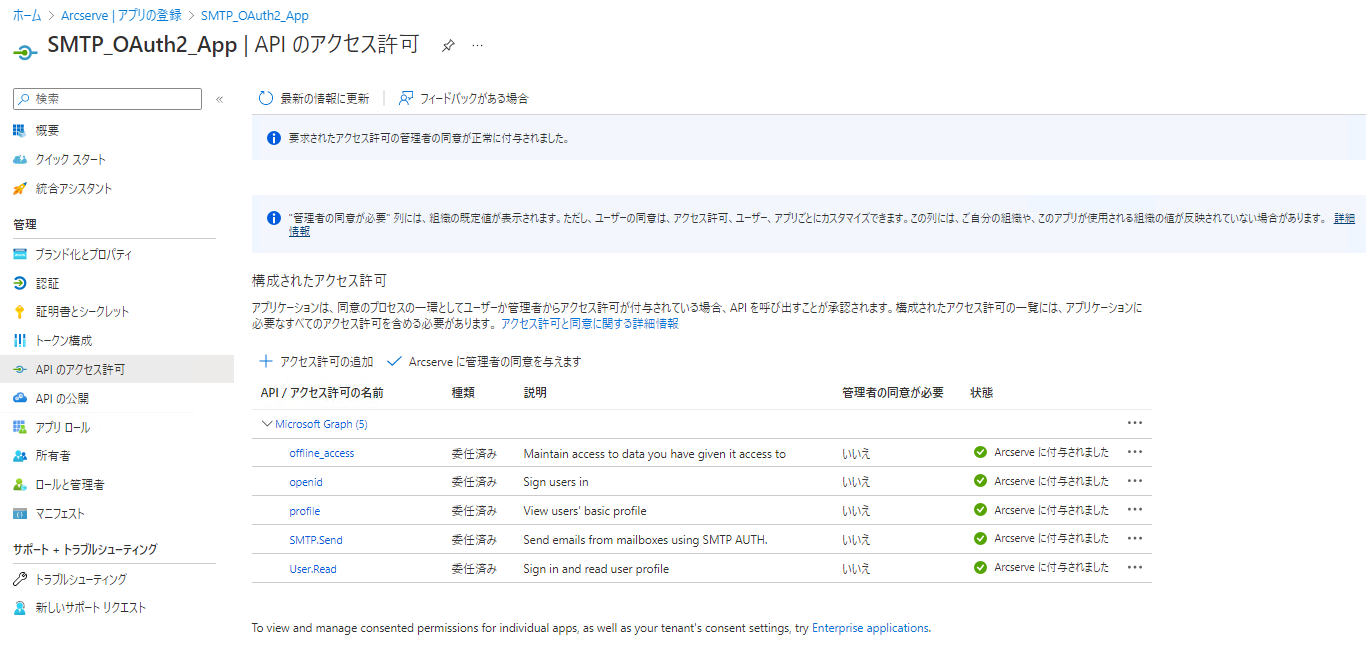Open the ellipsis menu for User.Read row
Image resolution: width=1366 pixels, height=647 pixels.
(1134, 567)
